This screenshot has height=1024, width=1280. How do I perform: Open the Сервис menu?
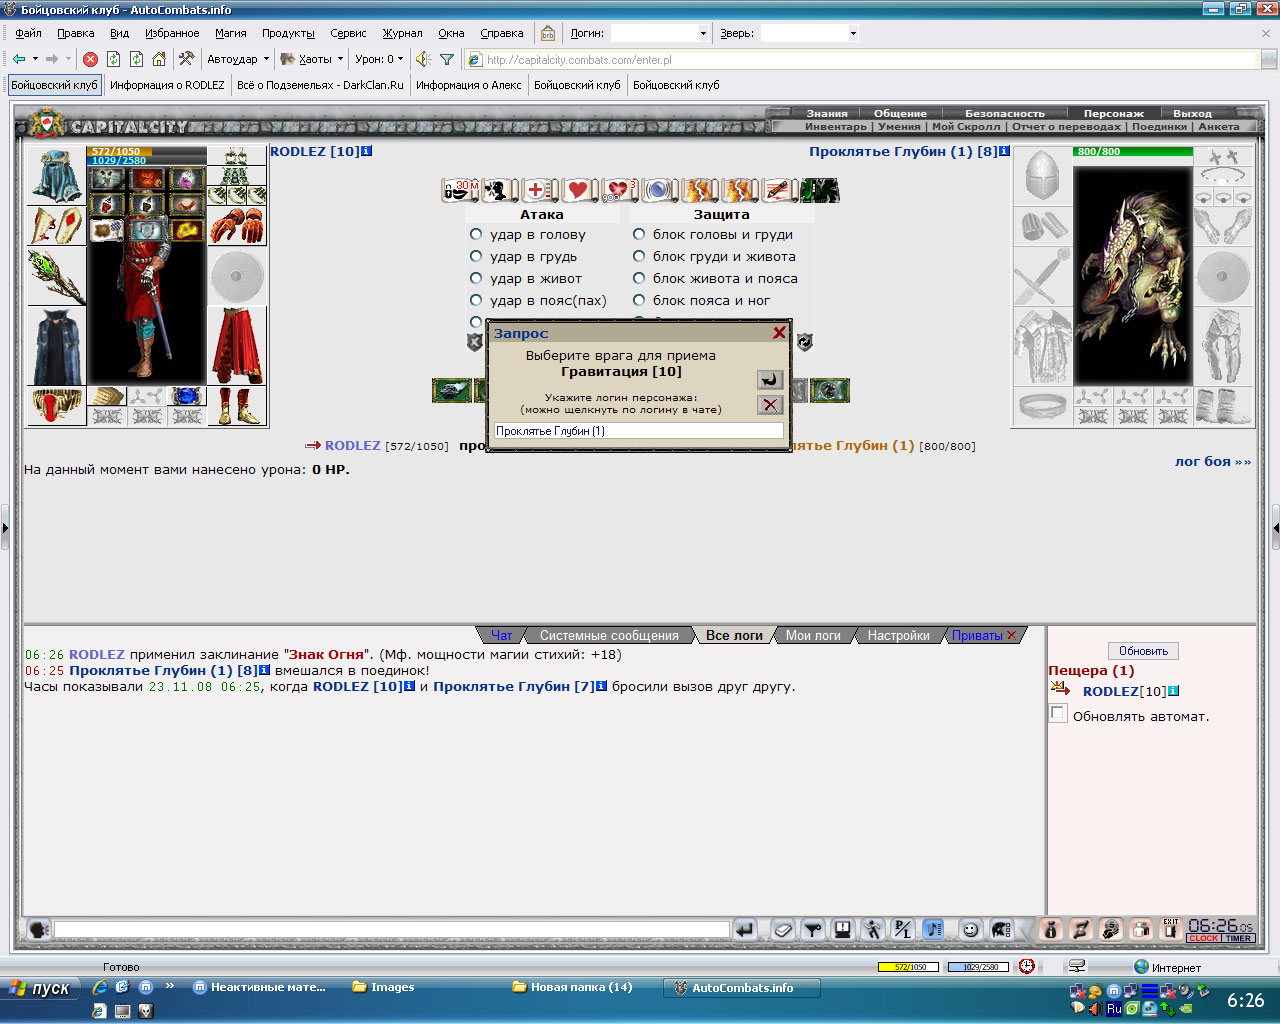348,33
